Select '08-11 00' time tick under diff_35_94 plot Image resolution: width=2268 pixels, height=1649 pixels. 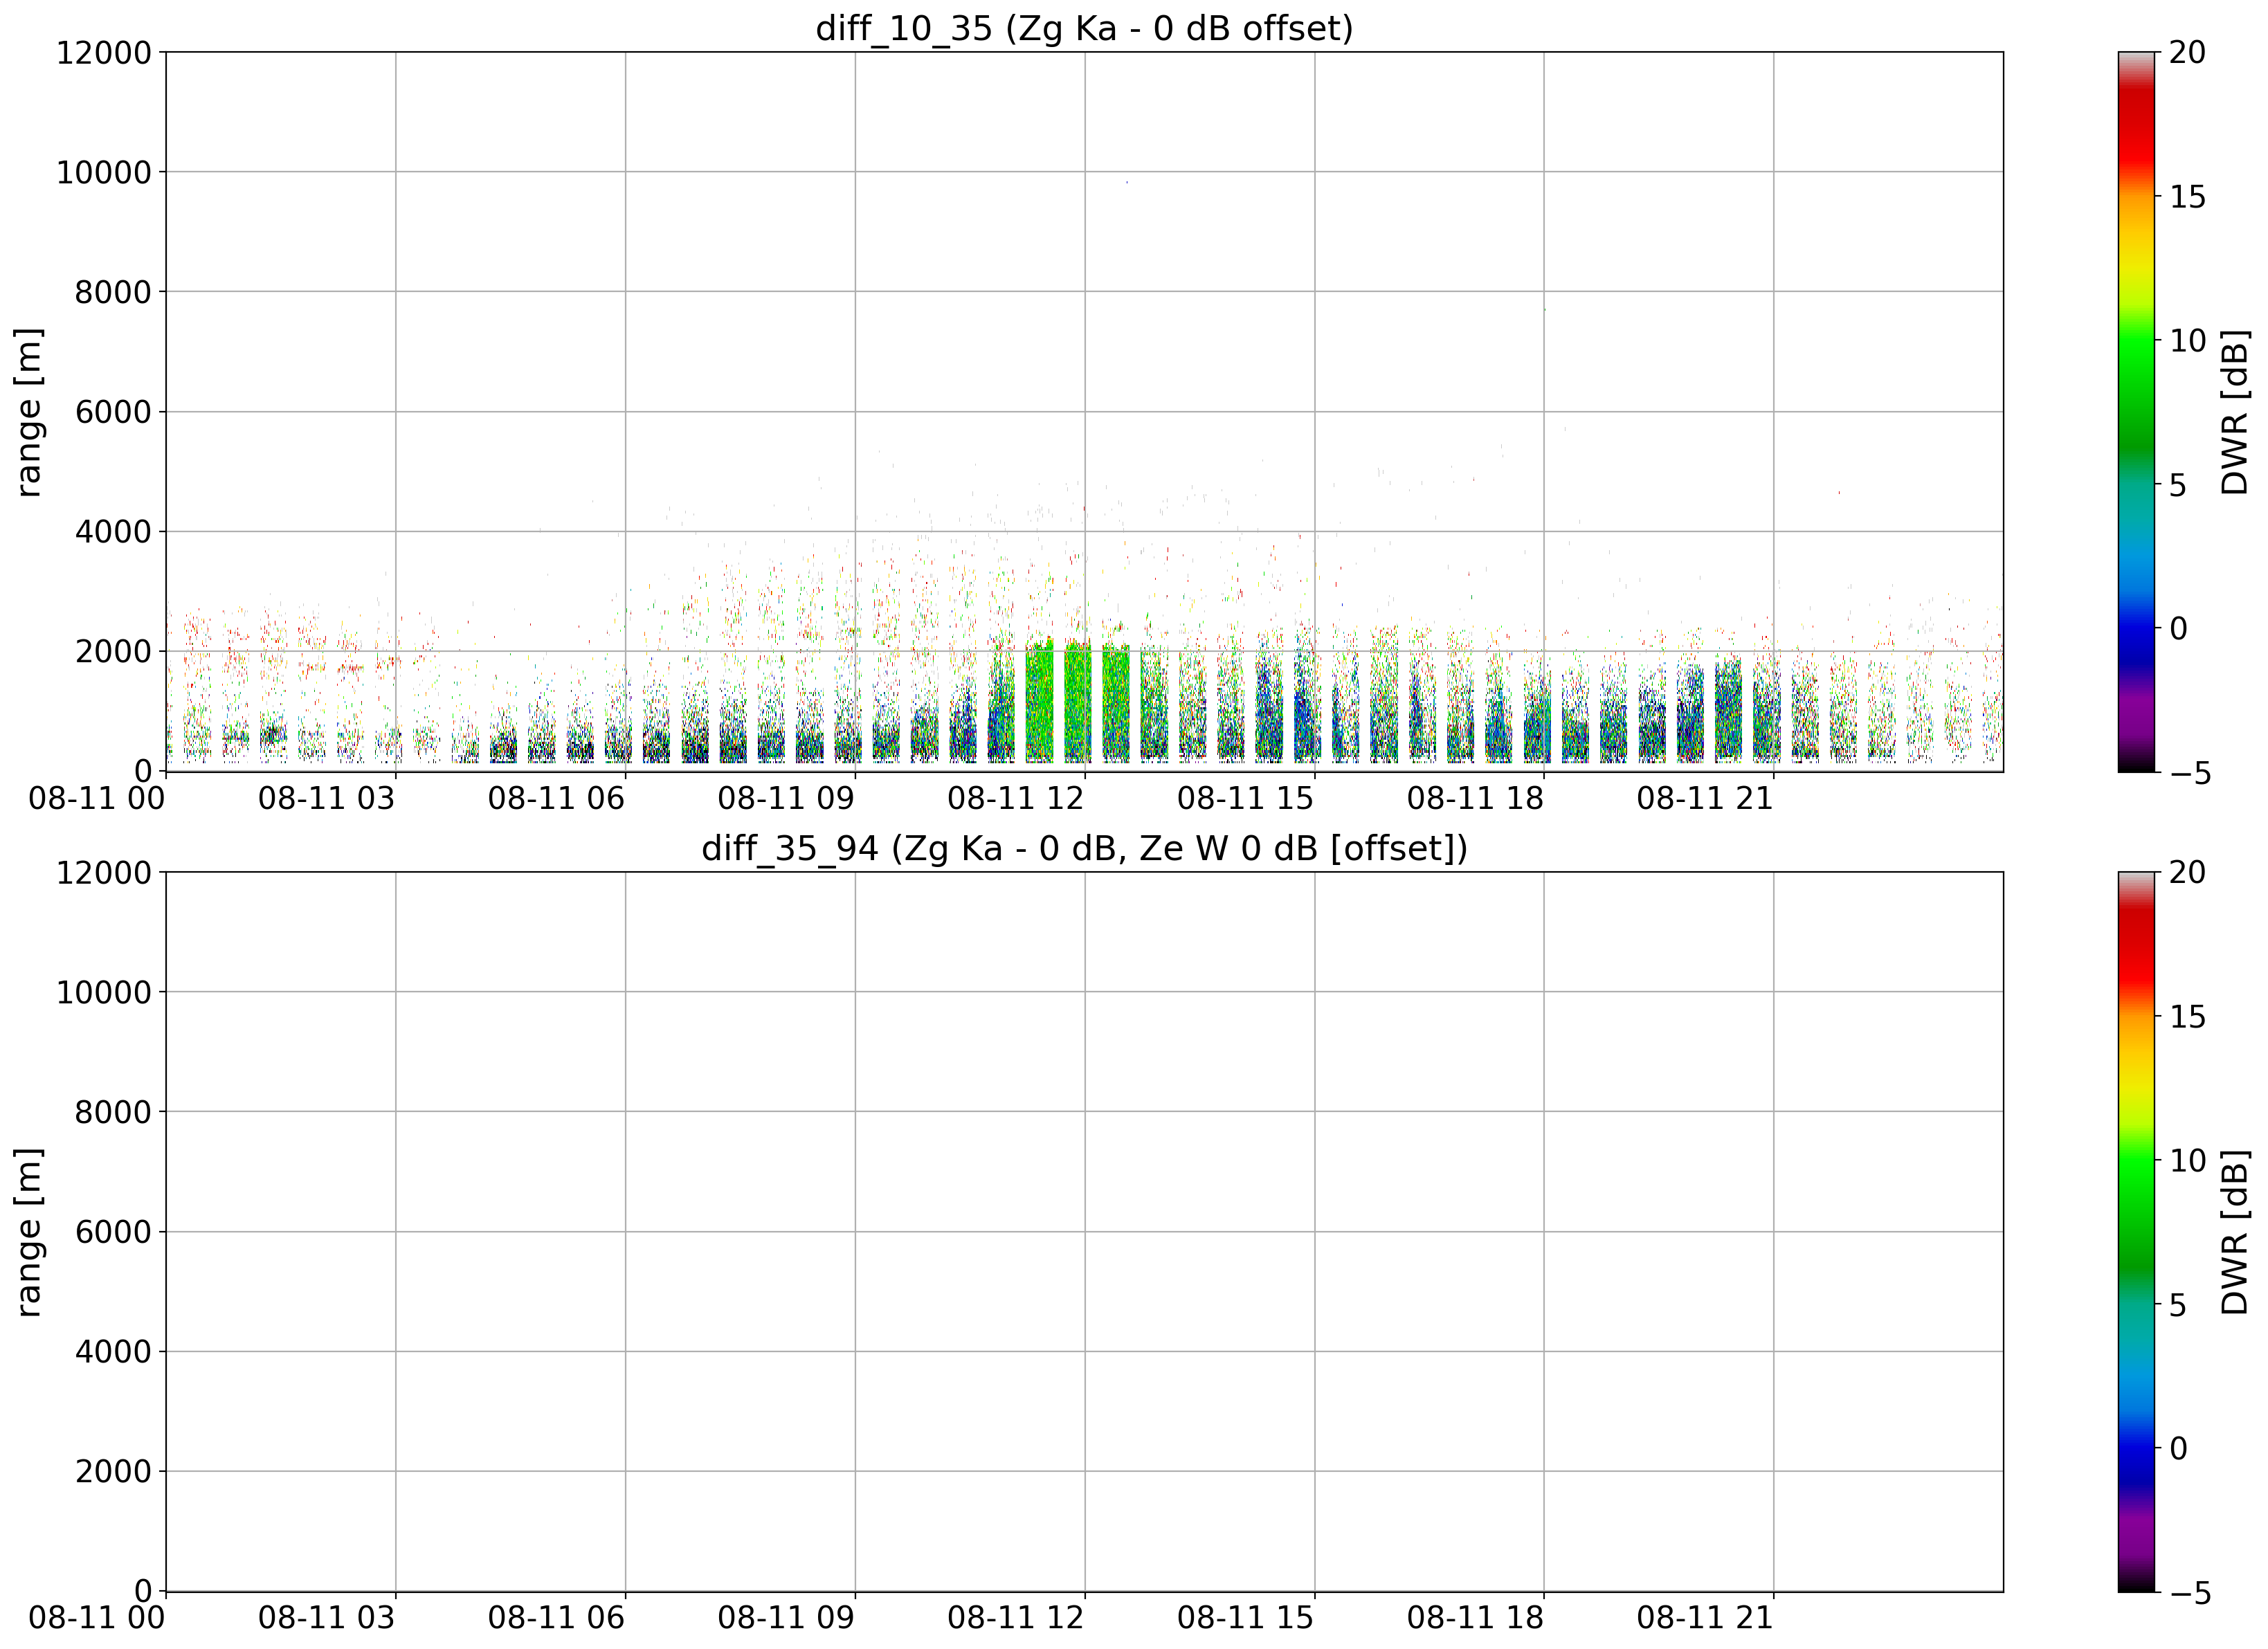(97, 1619)
